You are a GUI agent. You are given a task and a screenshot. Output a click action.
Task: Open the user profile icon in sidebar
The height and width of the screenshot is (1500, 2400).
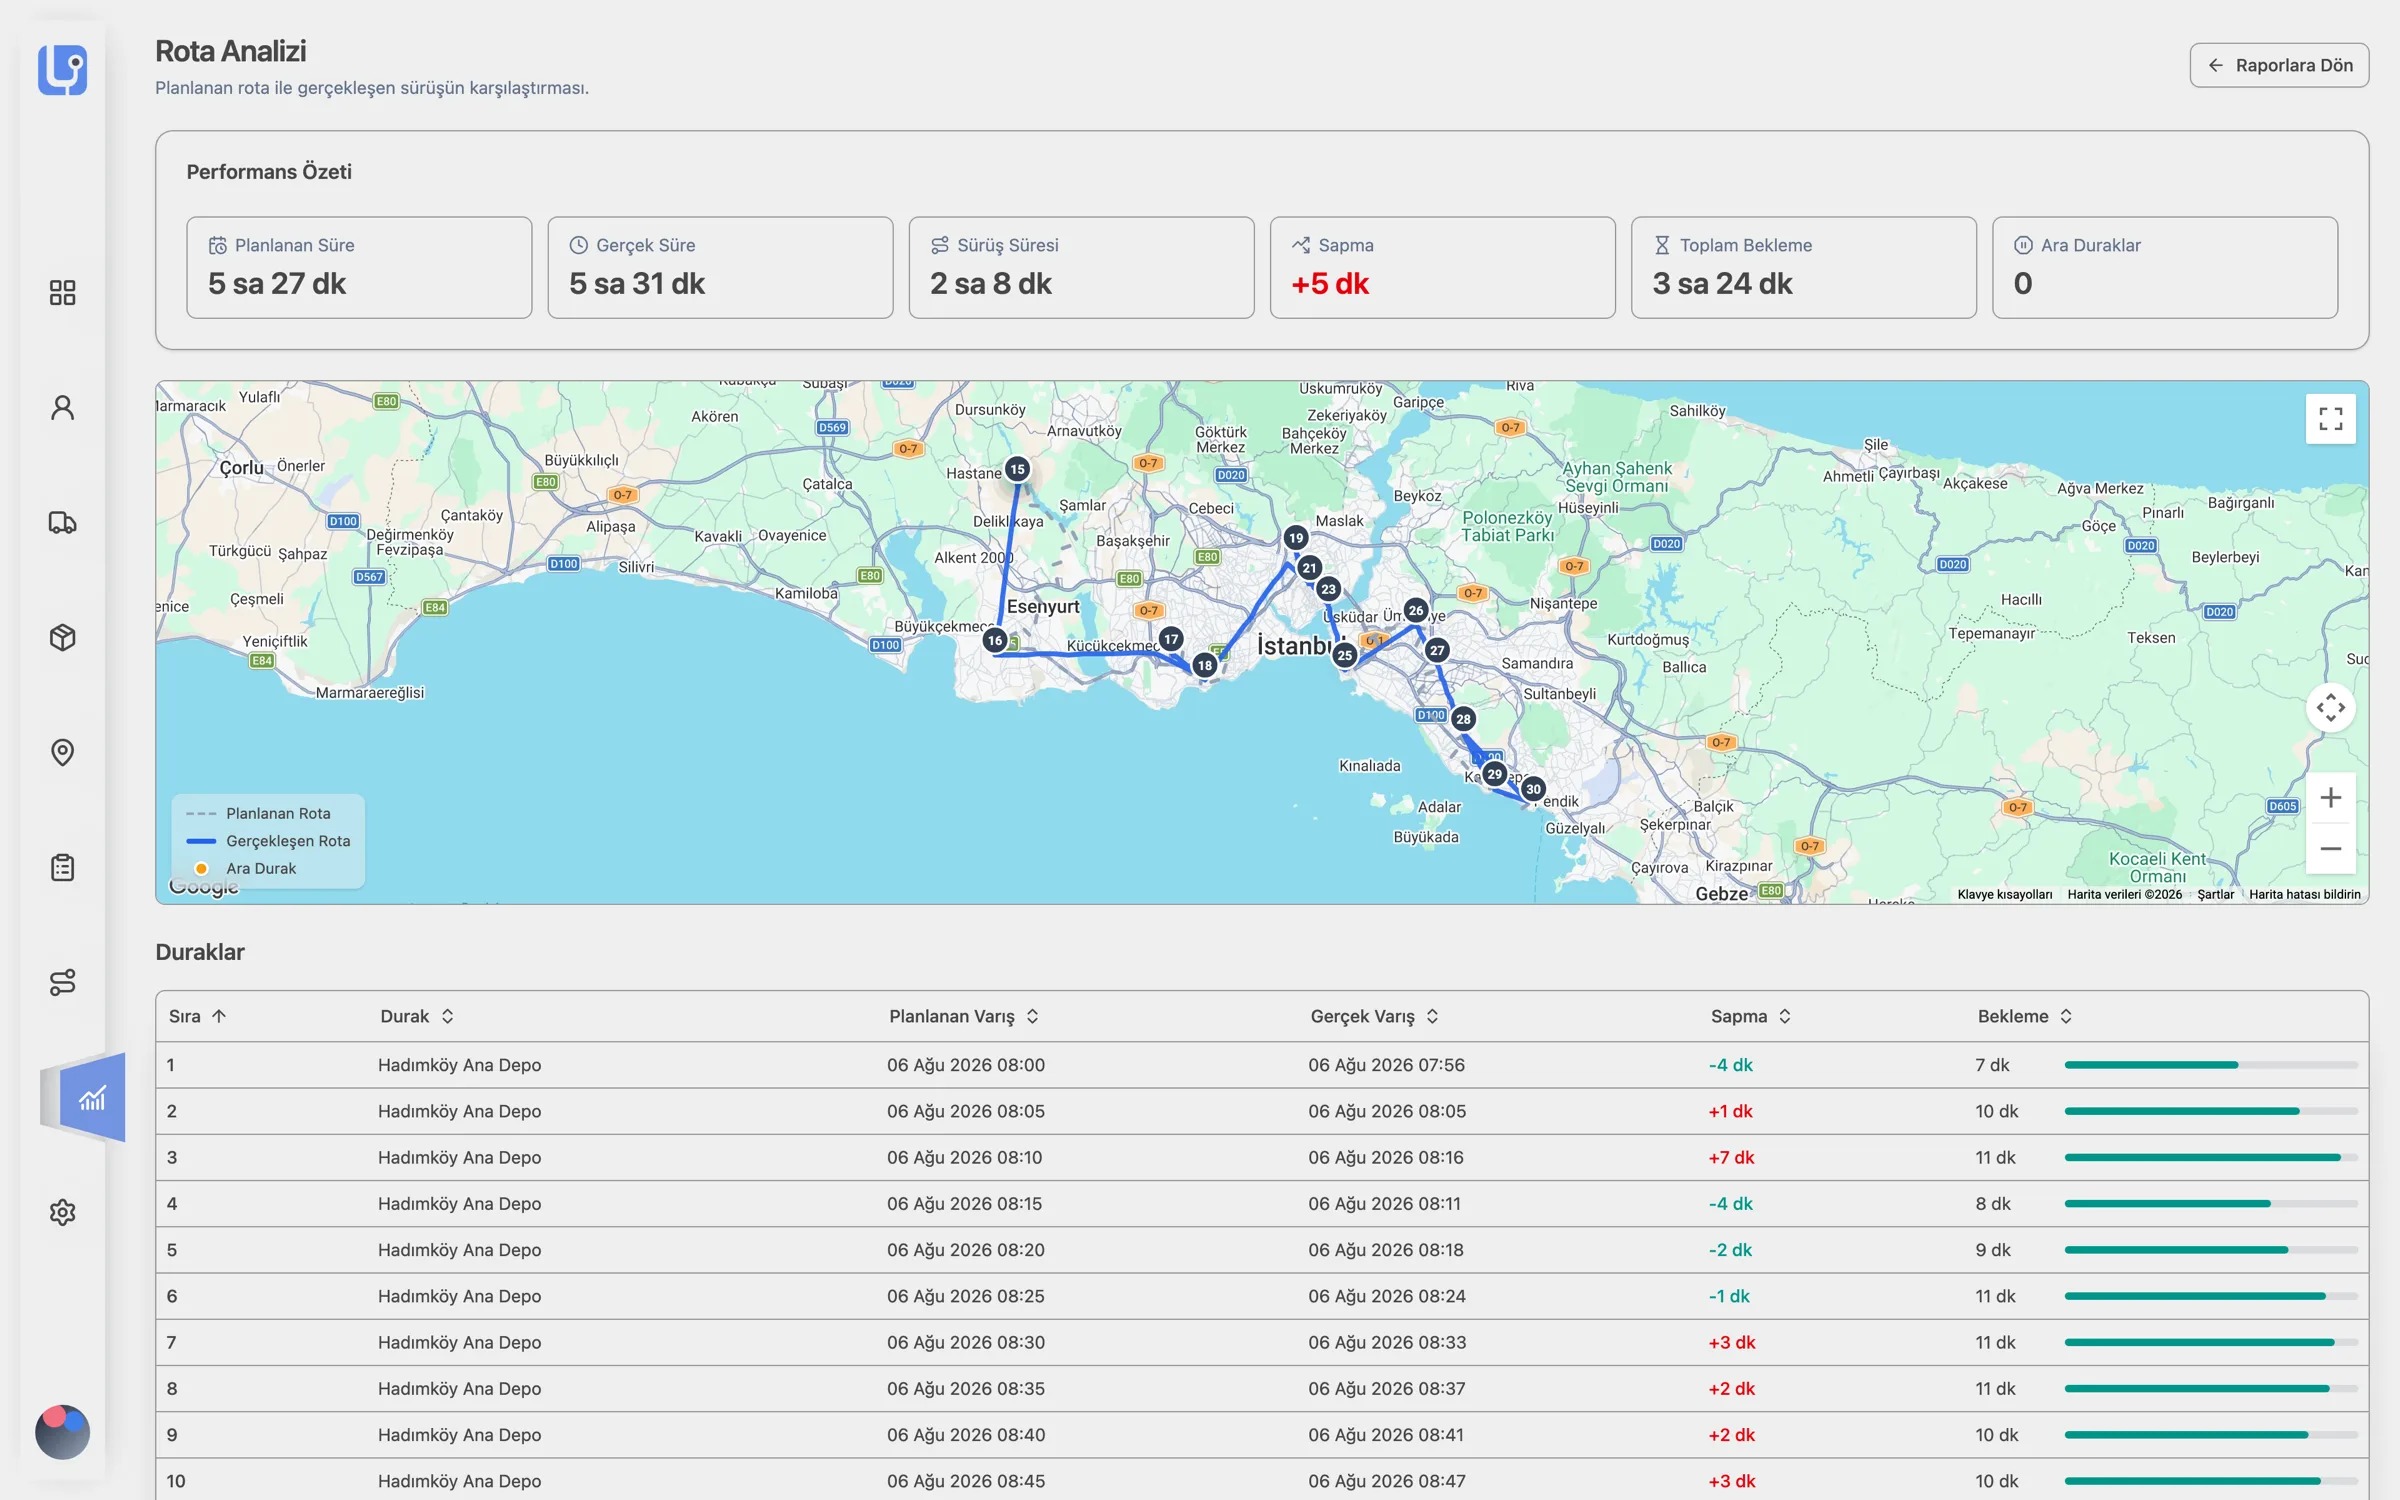coord(62,407)
